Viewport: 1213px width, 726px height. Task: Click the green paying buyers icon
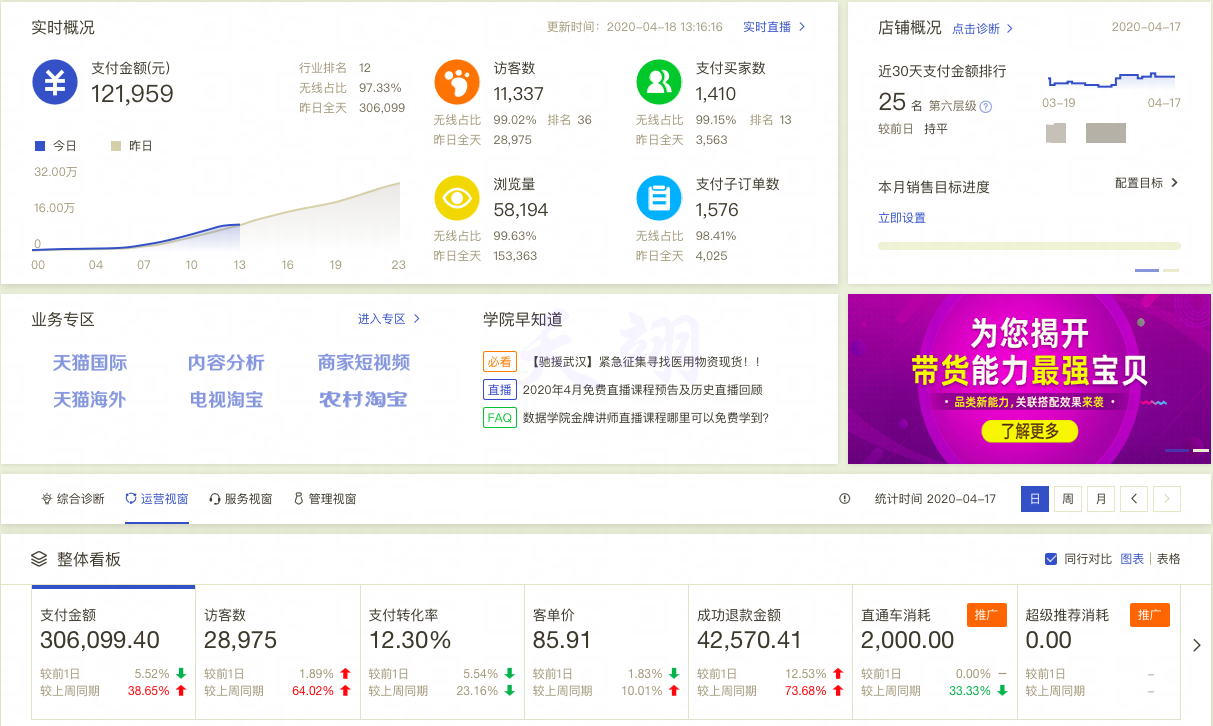point(659,82)
